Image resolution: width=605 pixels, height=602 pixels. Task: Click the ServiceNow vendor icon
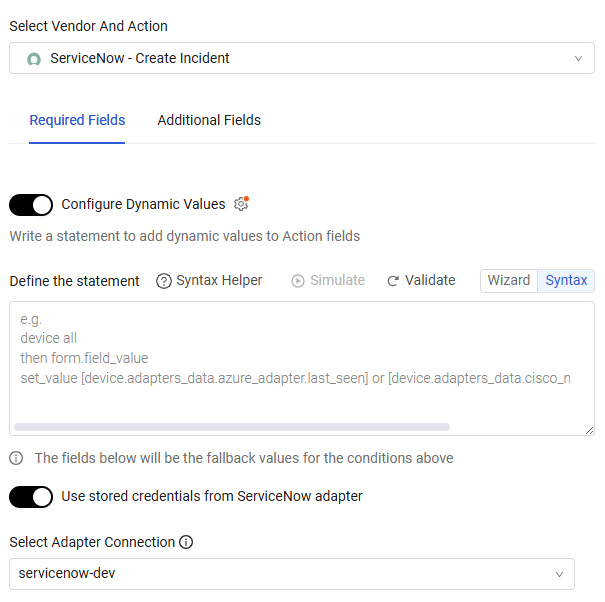[x=34, y=59]
